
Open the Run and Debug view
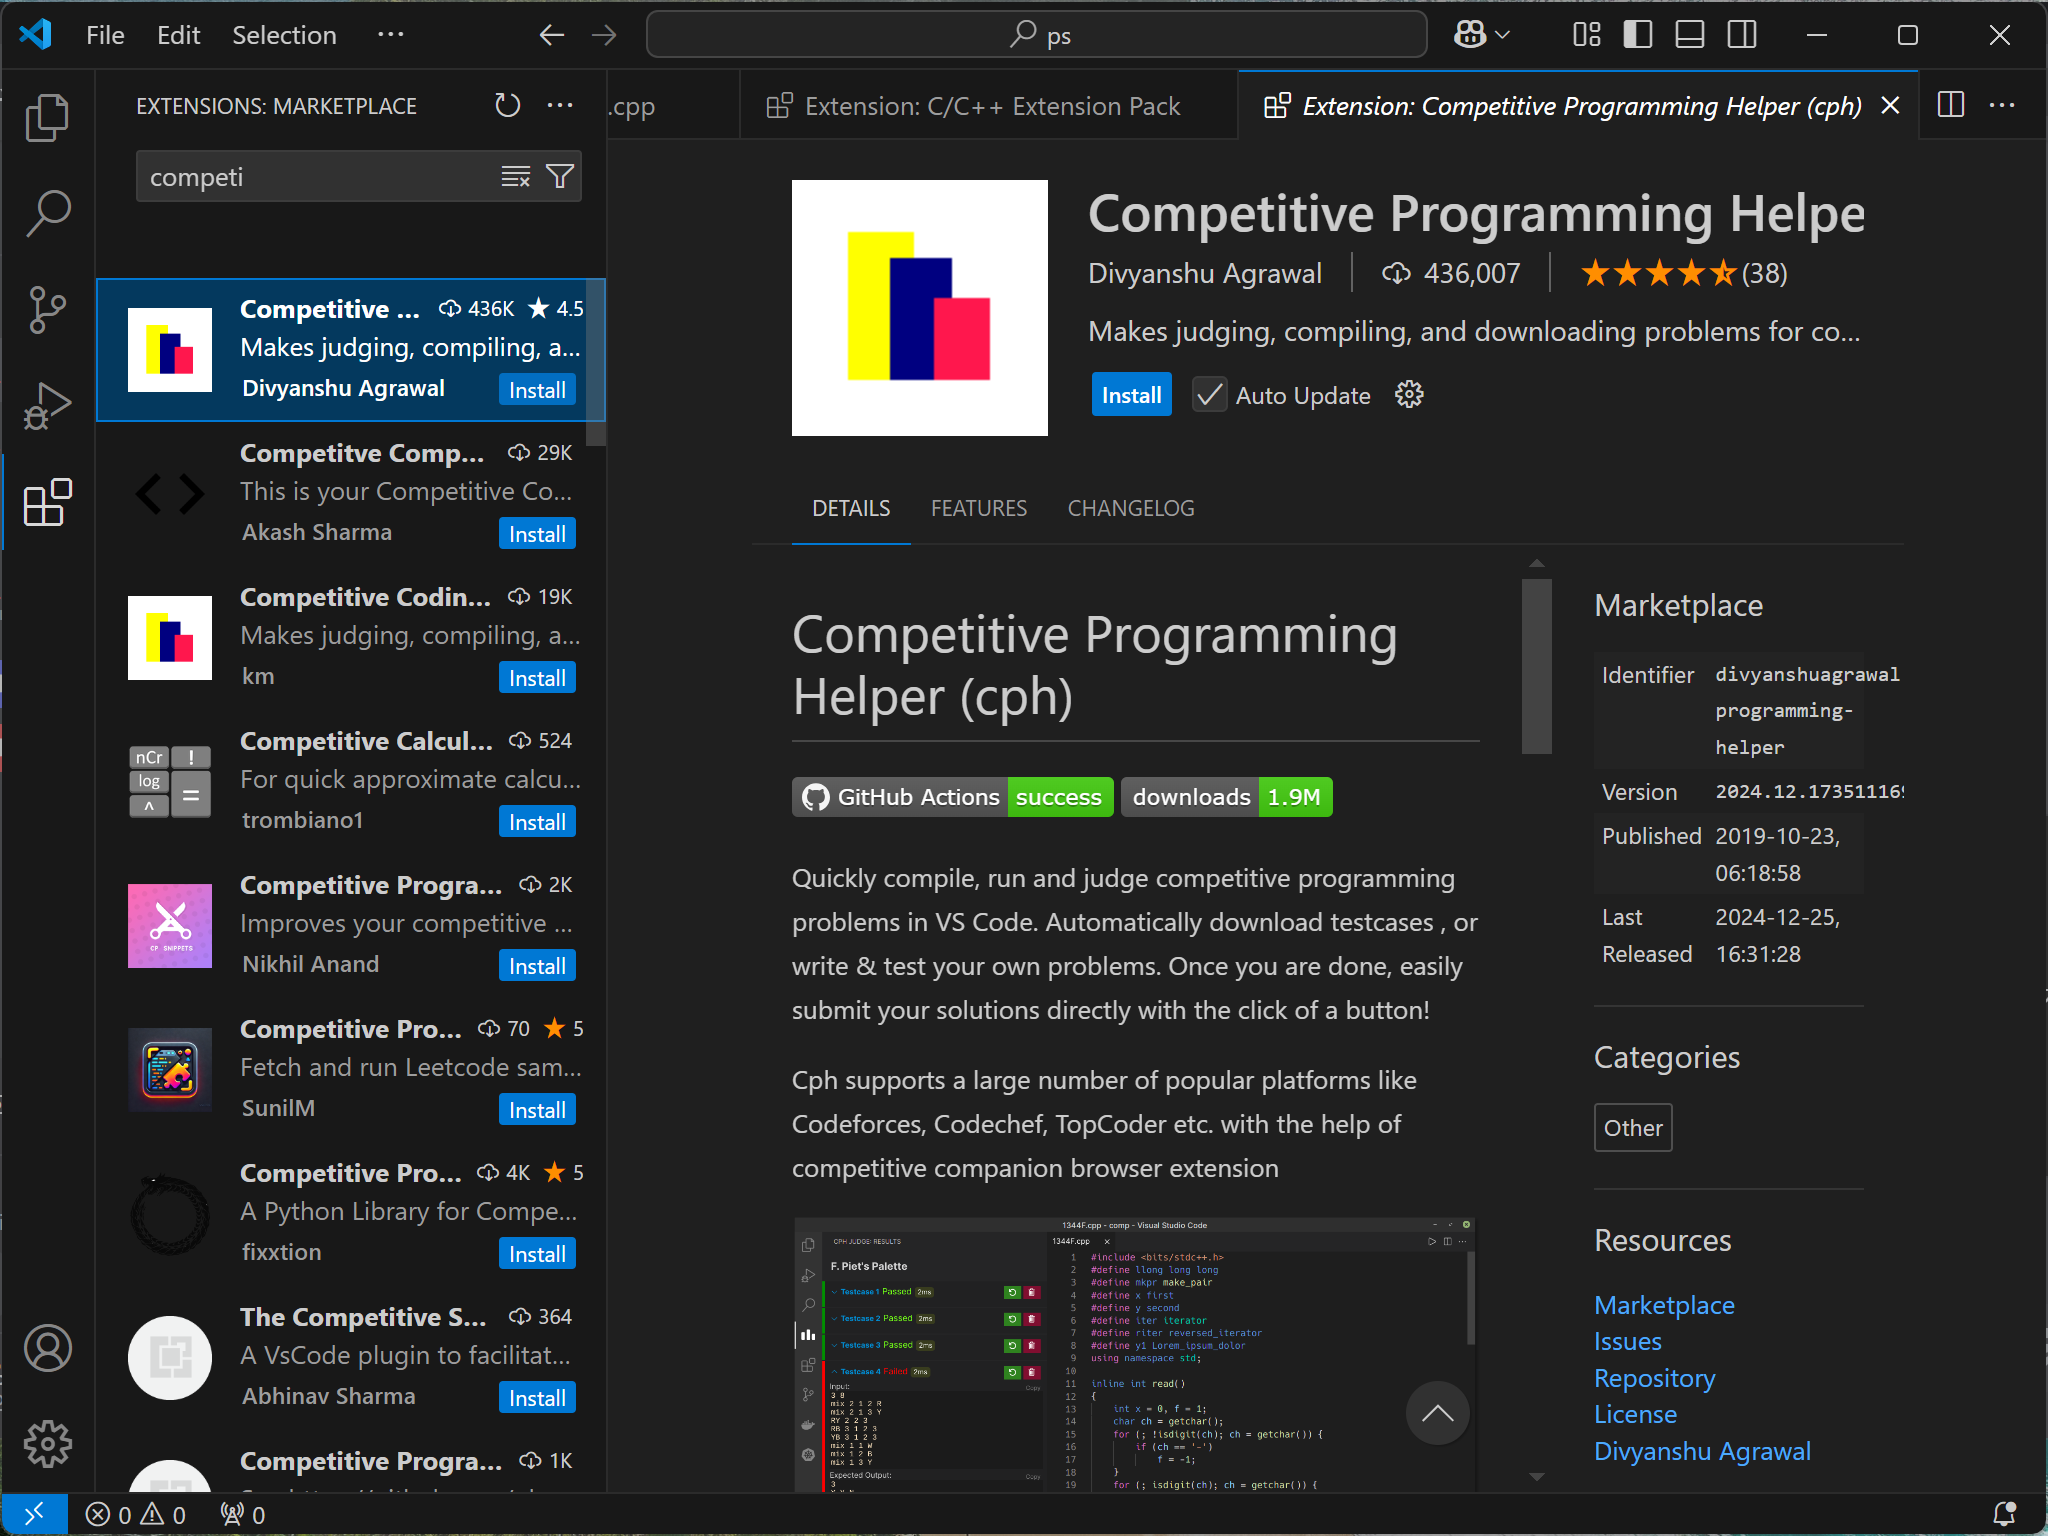(x=47, y=406)
